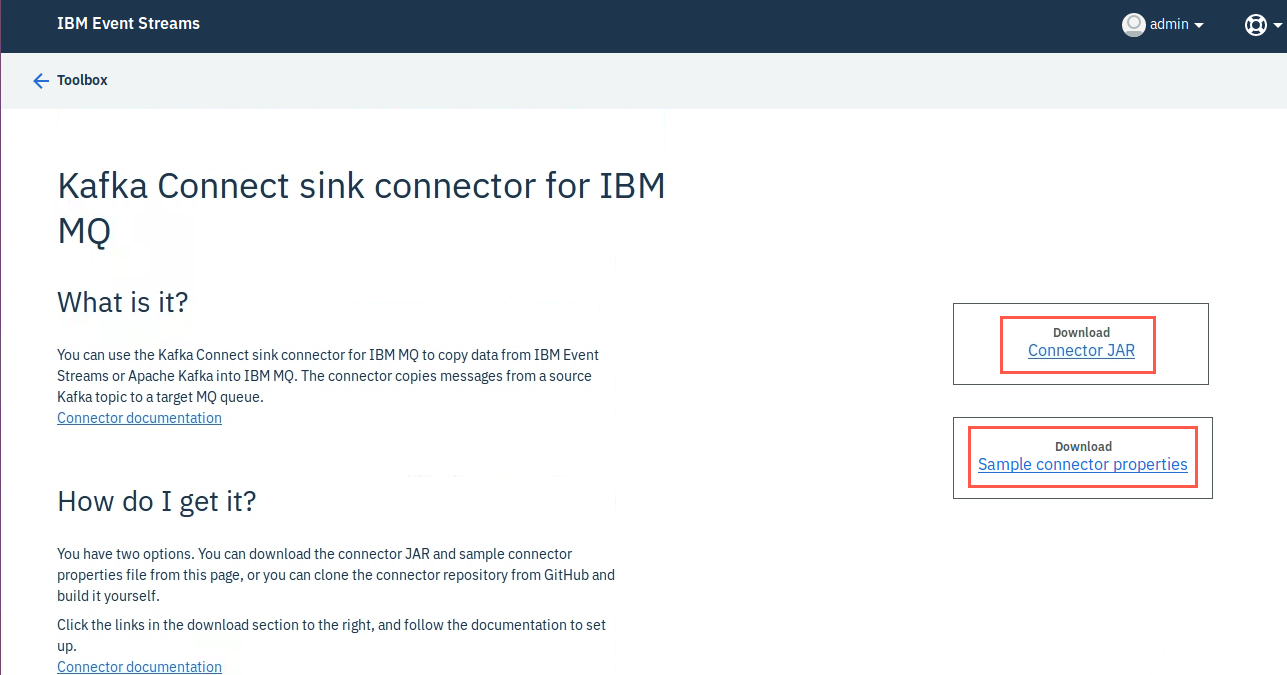Click the back arrow next to Toolbox

[x=41, y=81]
